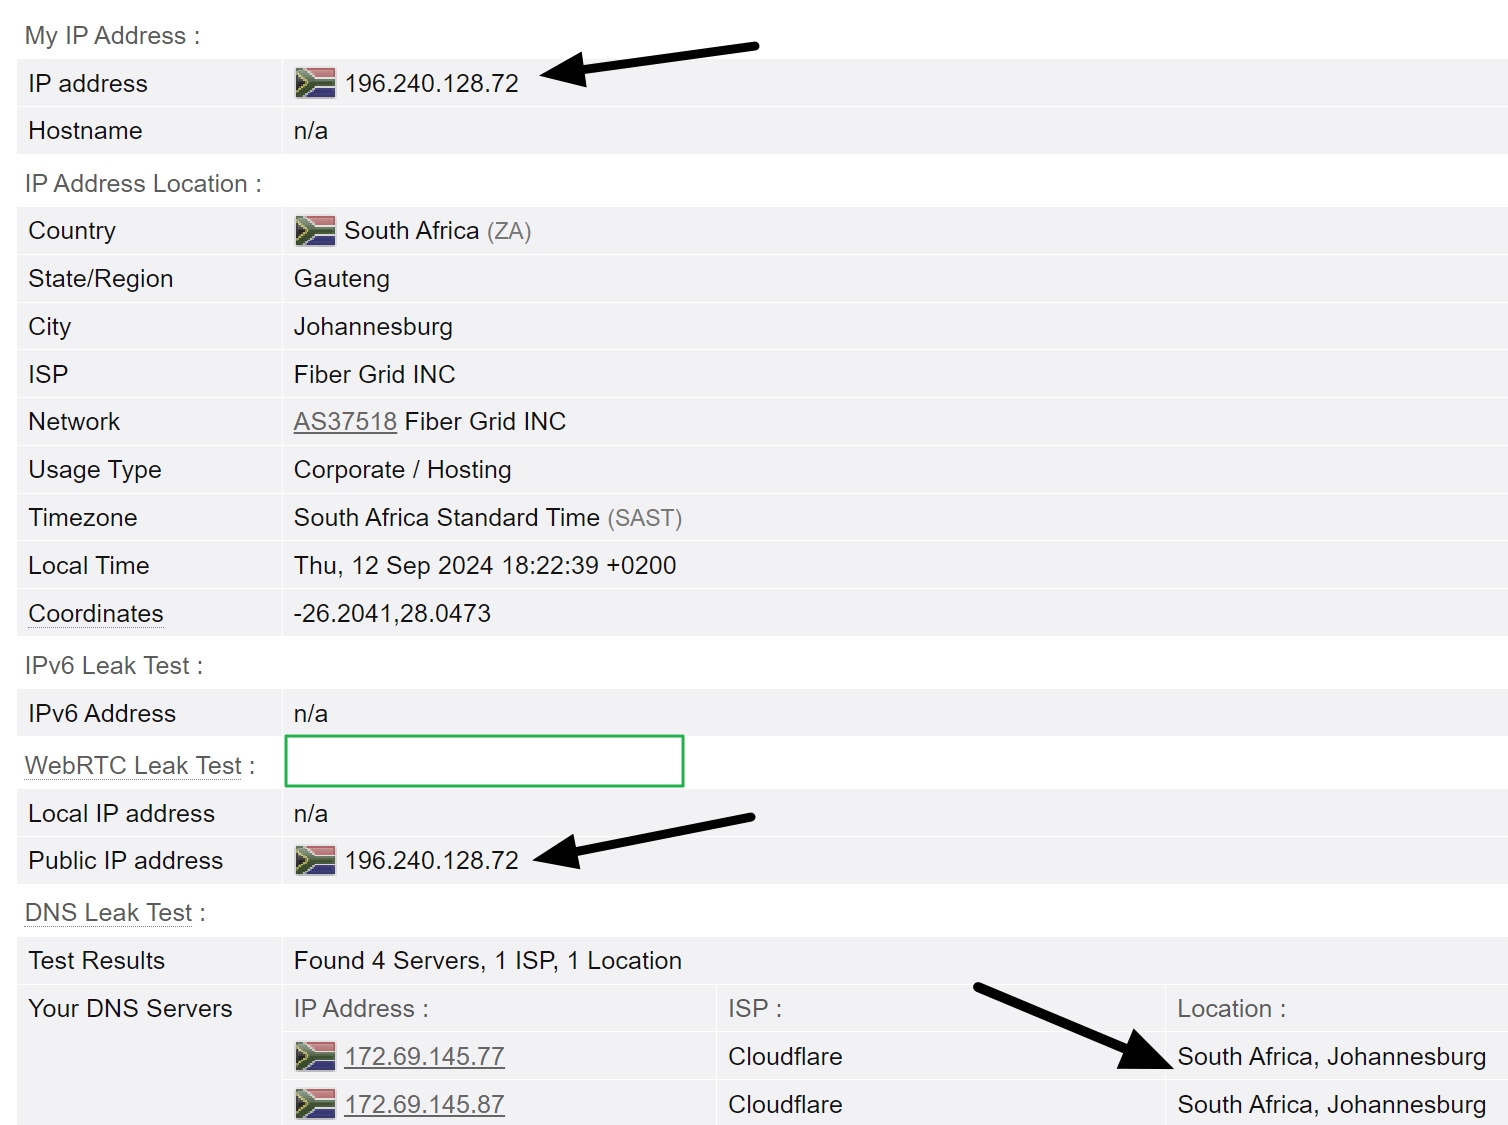Click inside the WebRTC test input box
The width and height of the screenshot is (1508, 1125).
point(484,760)
